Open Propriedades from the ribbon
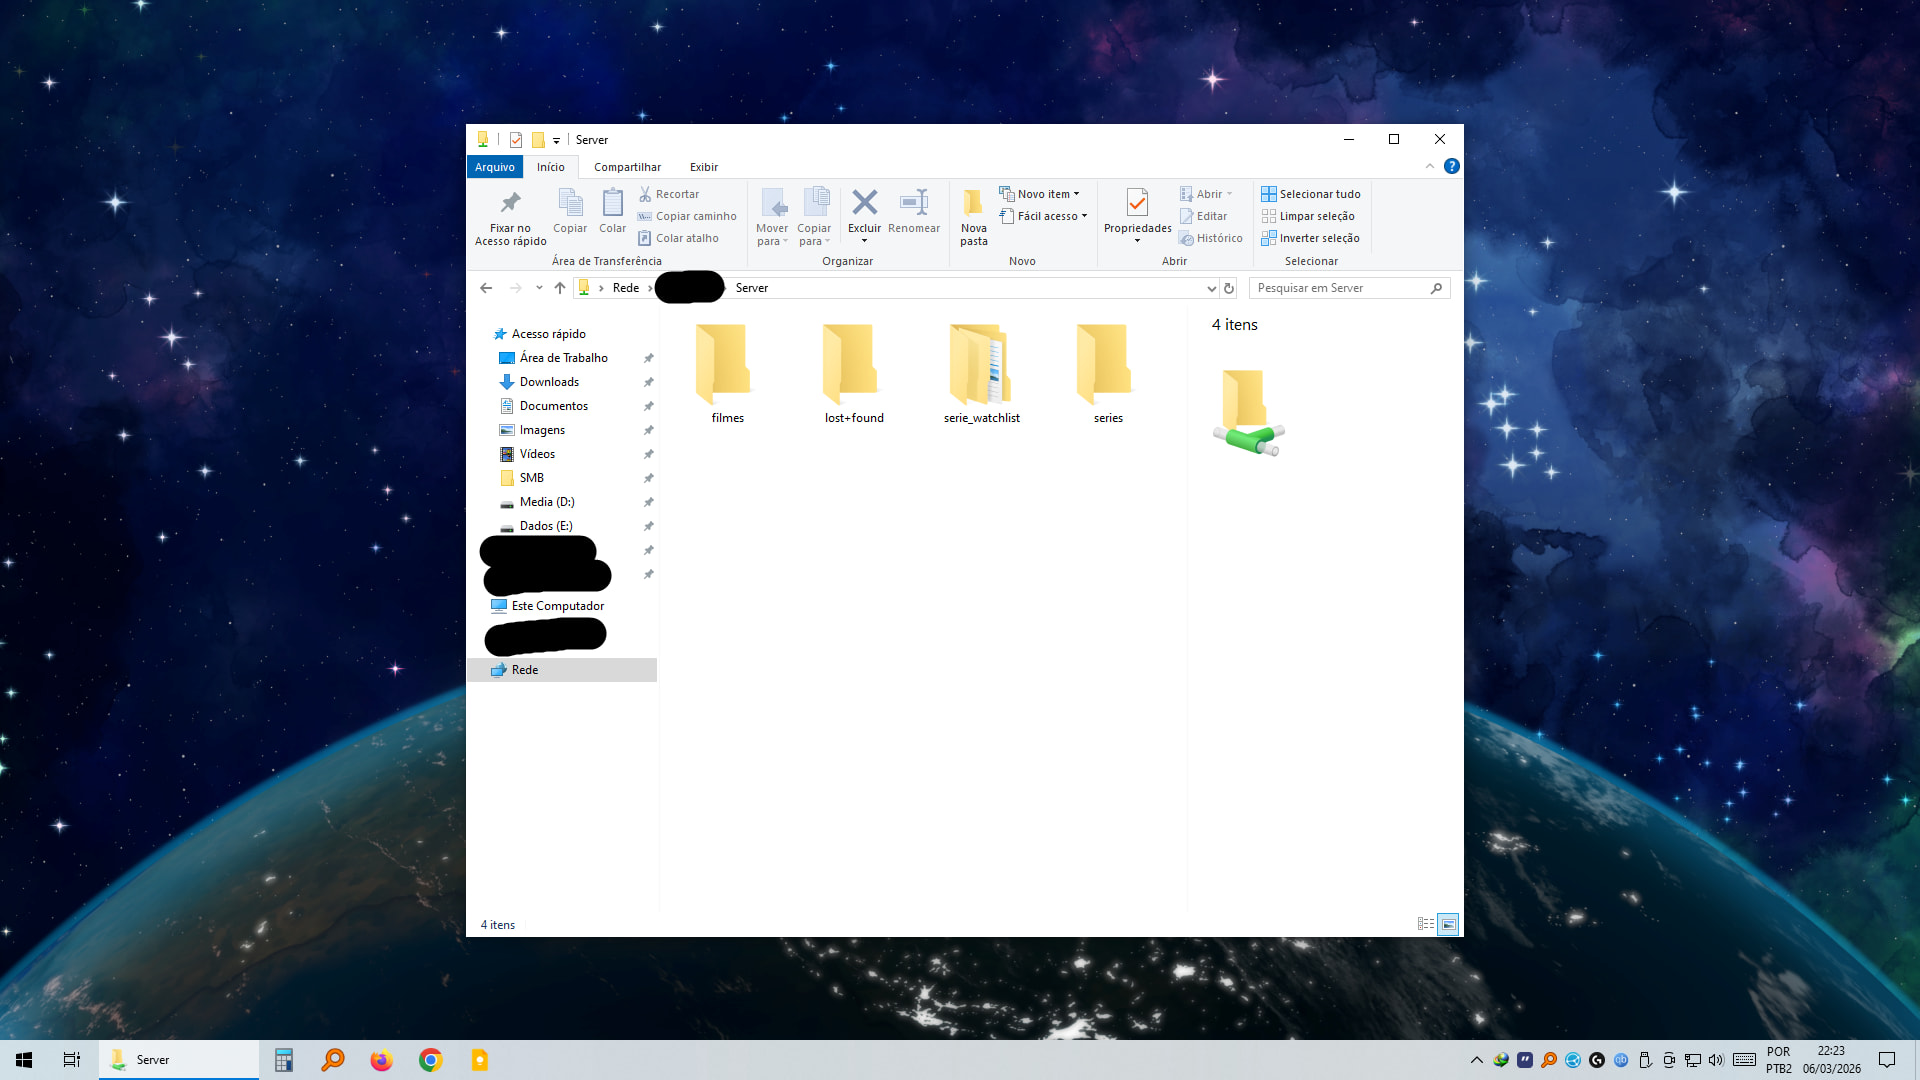 tap(1137, 204)
